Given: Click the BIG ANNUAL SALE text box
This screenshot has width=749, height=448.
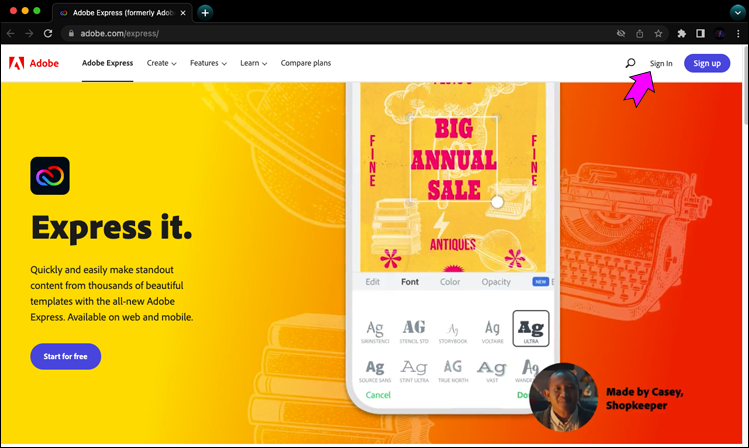Looking at the screenshot, I should [x=453, y=159].
